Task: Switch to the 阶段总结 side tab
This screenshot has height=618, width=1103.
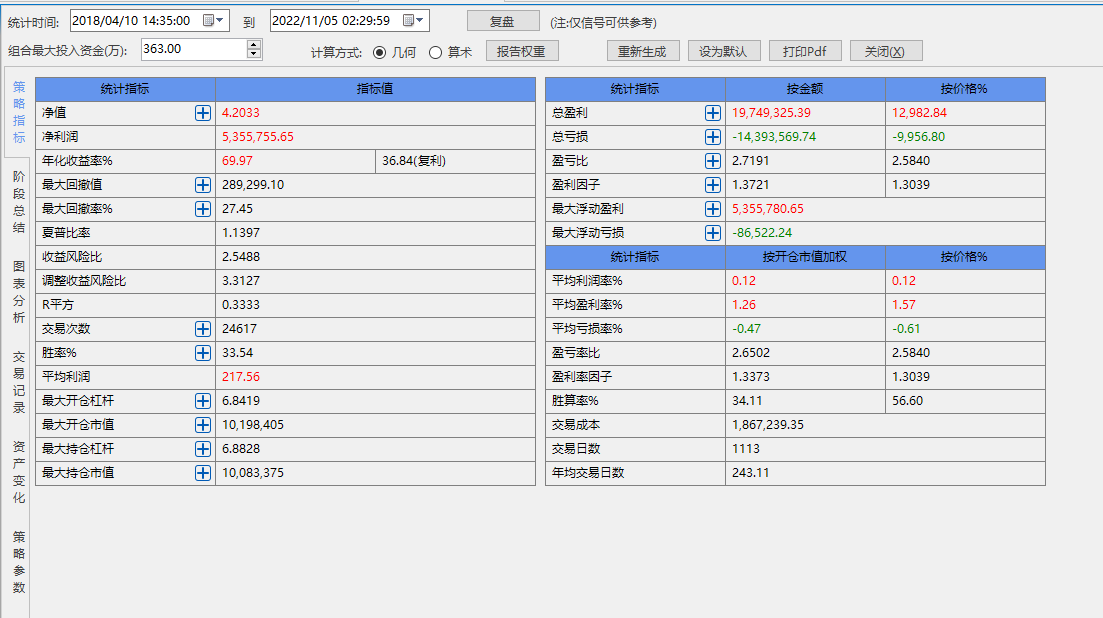Action: click(18, 201)
